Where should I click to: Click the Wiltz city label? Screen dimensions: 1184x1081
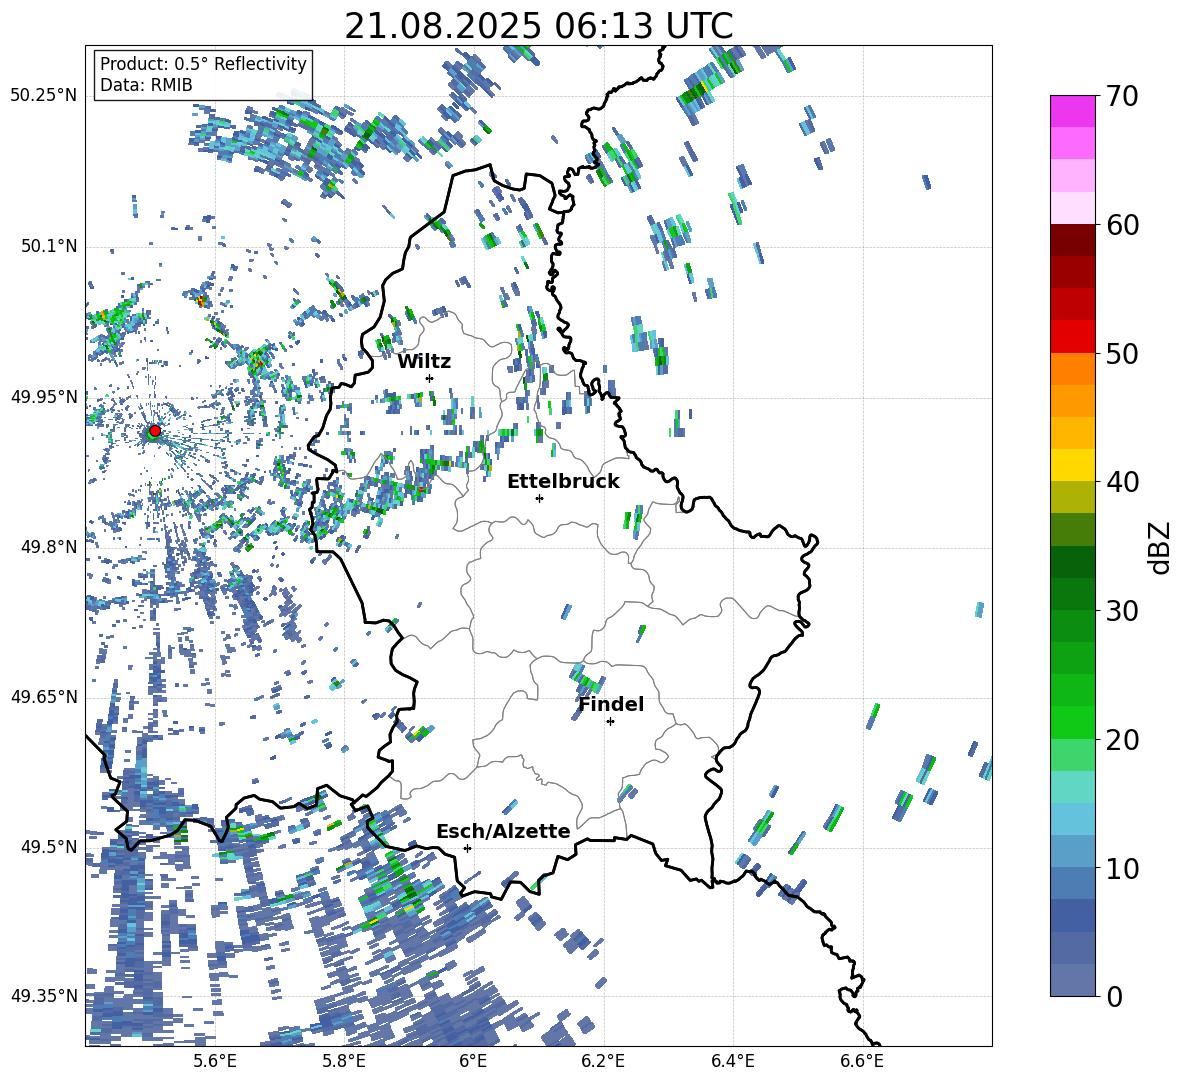424,362
